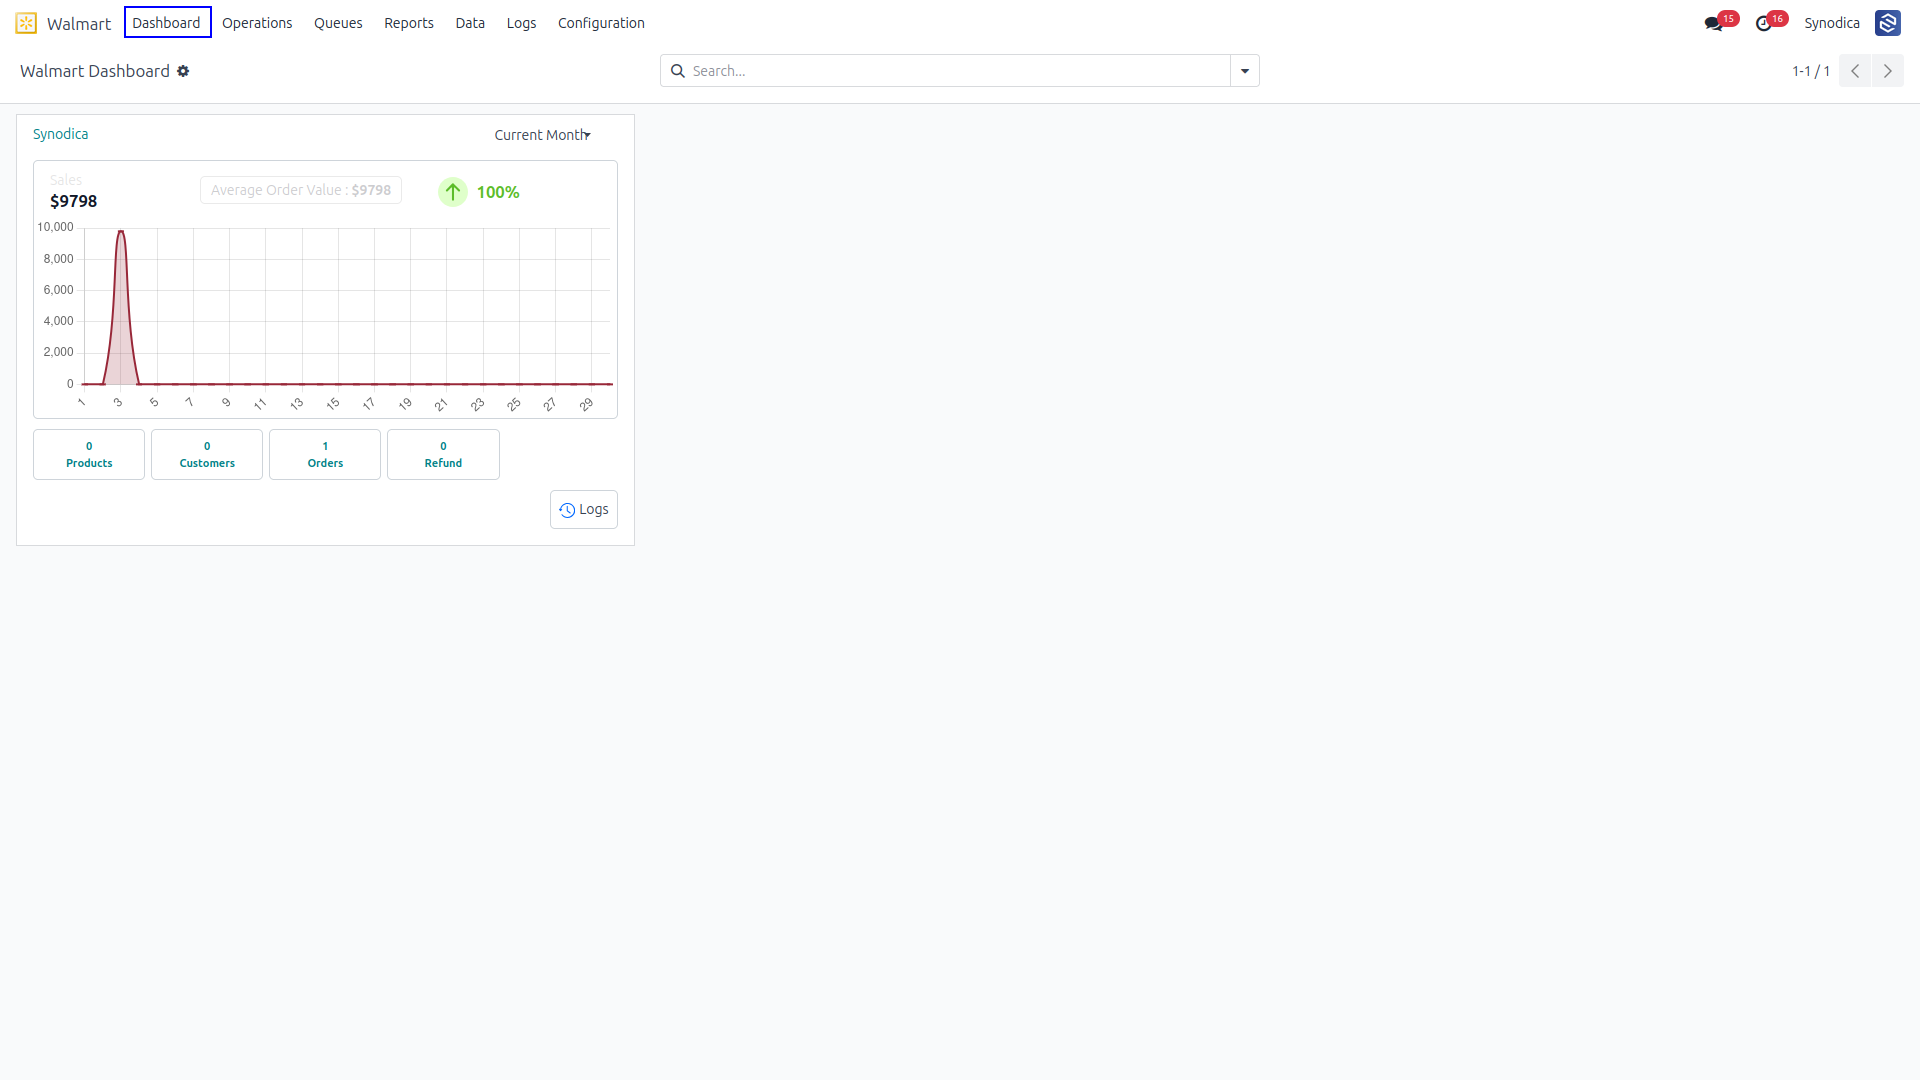1920x1080 pixels.
Task: Click the Synodica username in header
Action: pos(1832,23)
